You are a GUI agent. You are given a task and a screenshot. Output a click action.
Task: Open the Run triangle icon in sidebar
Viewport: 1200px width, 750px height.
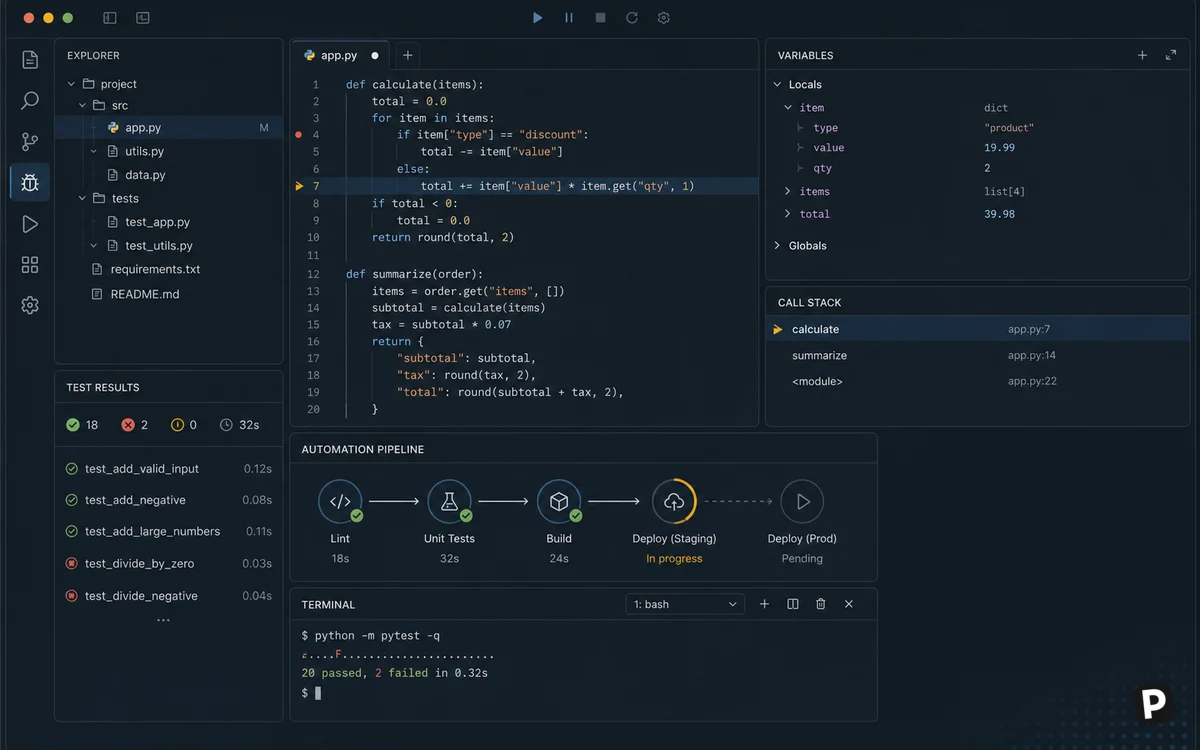[30, 224]
